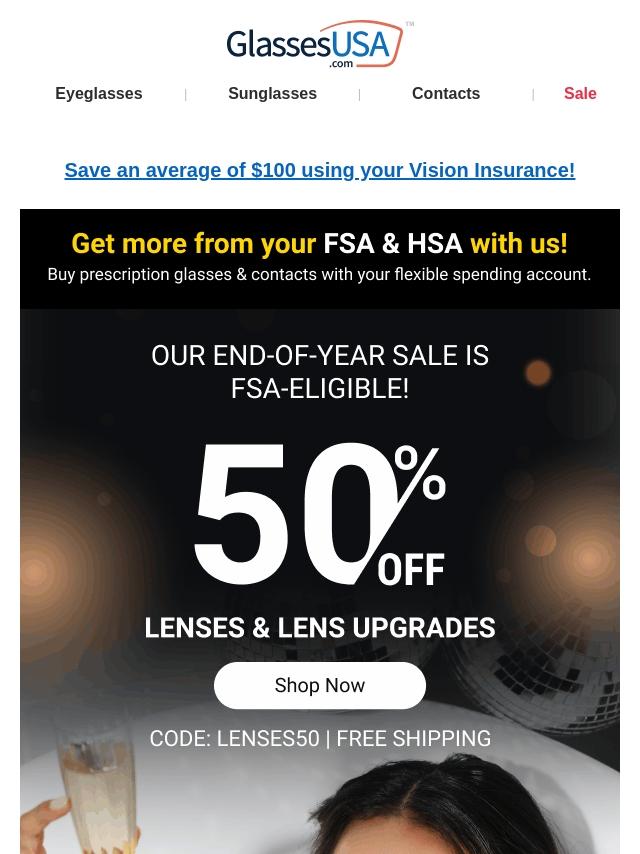The image size is (640, 854).
Task: Click the End-of-Year Sale FSA-eligible heading
Action: coord(320,372)
